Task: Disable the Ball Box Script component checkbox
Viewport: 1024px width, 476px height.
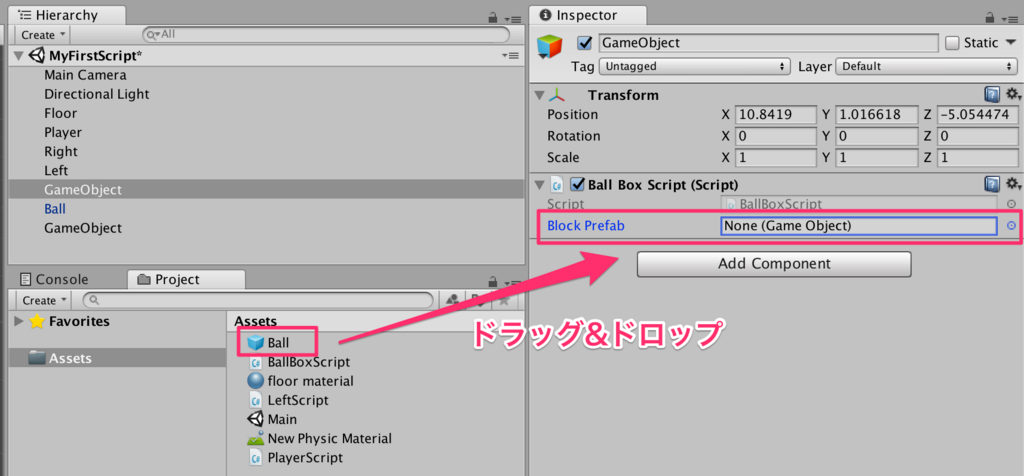Action: tap(577, 184)
